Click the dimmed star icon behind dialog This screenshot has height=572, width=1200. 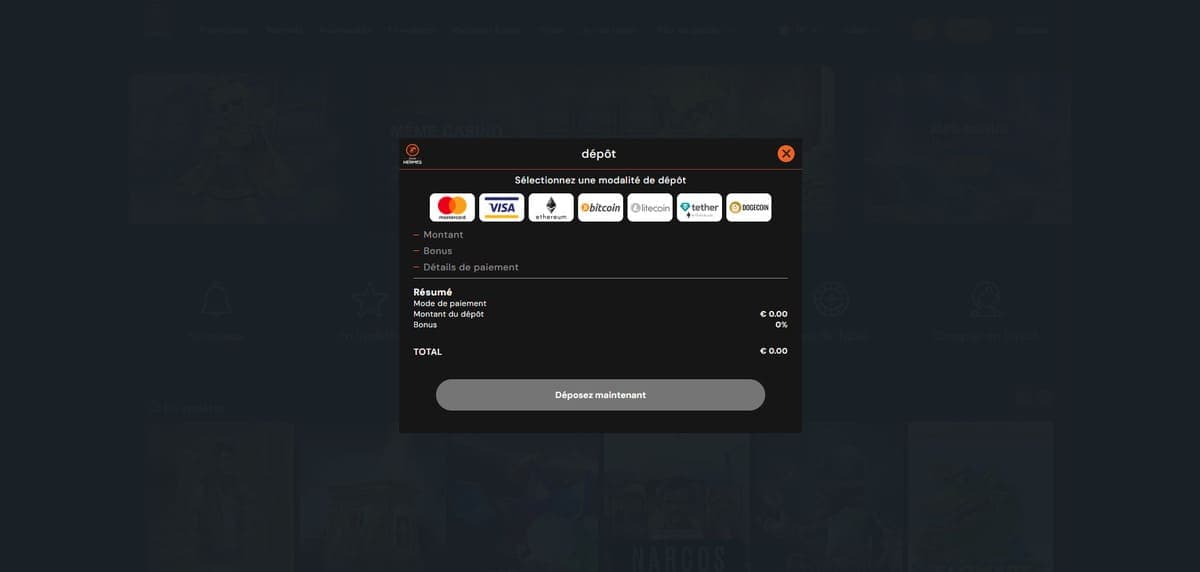[x=368, y=299]
